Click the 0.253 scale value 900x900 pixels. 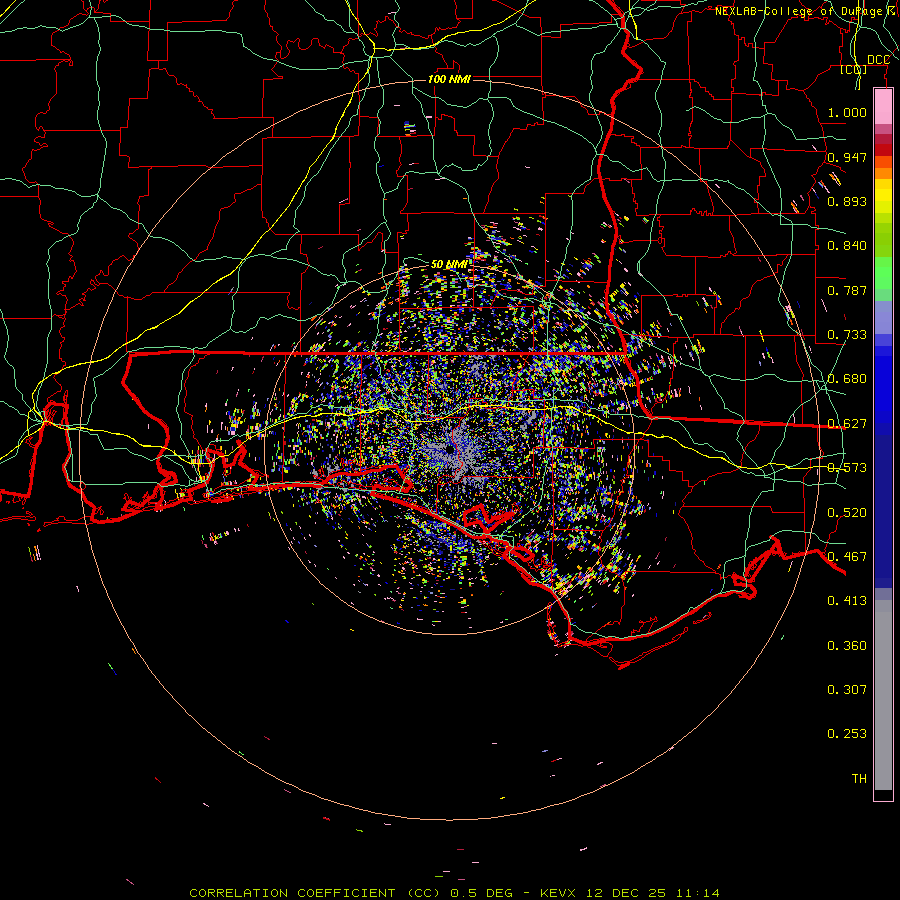tap(847, 734)
